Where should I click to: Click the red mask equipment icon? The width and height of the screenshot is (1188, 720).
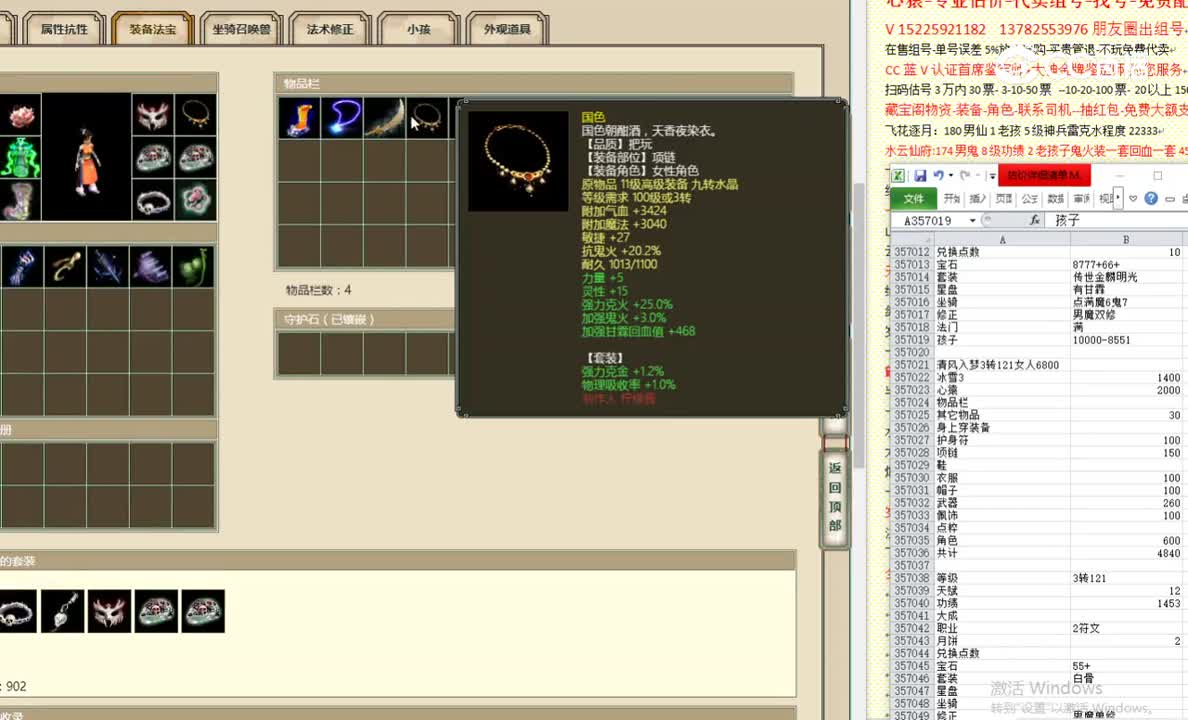153,114
